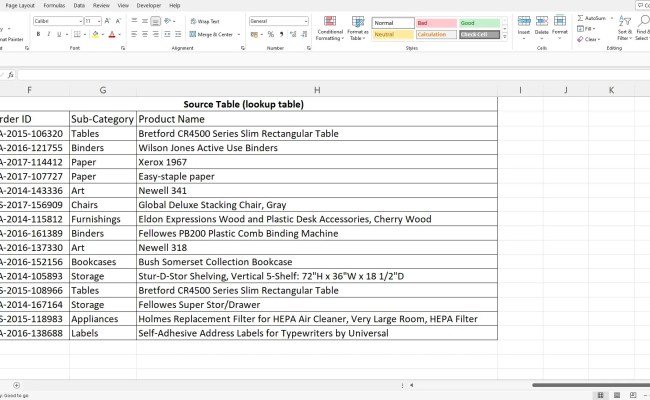The image size is (650, 400).
Task: Click inside the formula bar
Action: (x=334, y=75)
